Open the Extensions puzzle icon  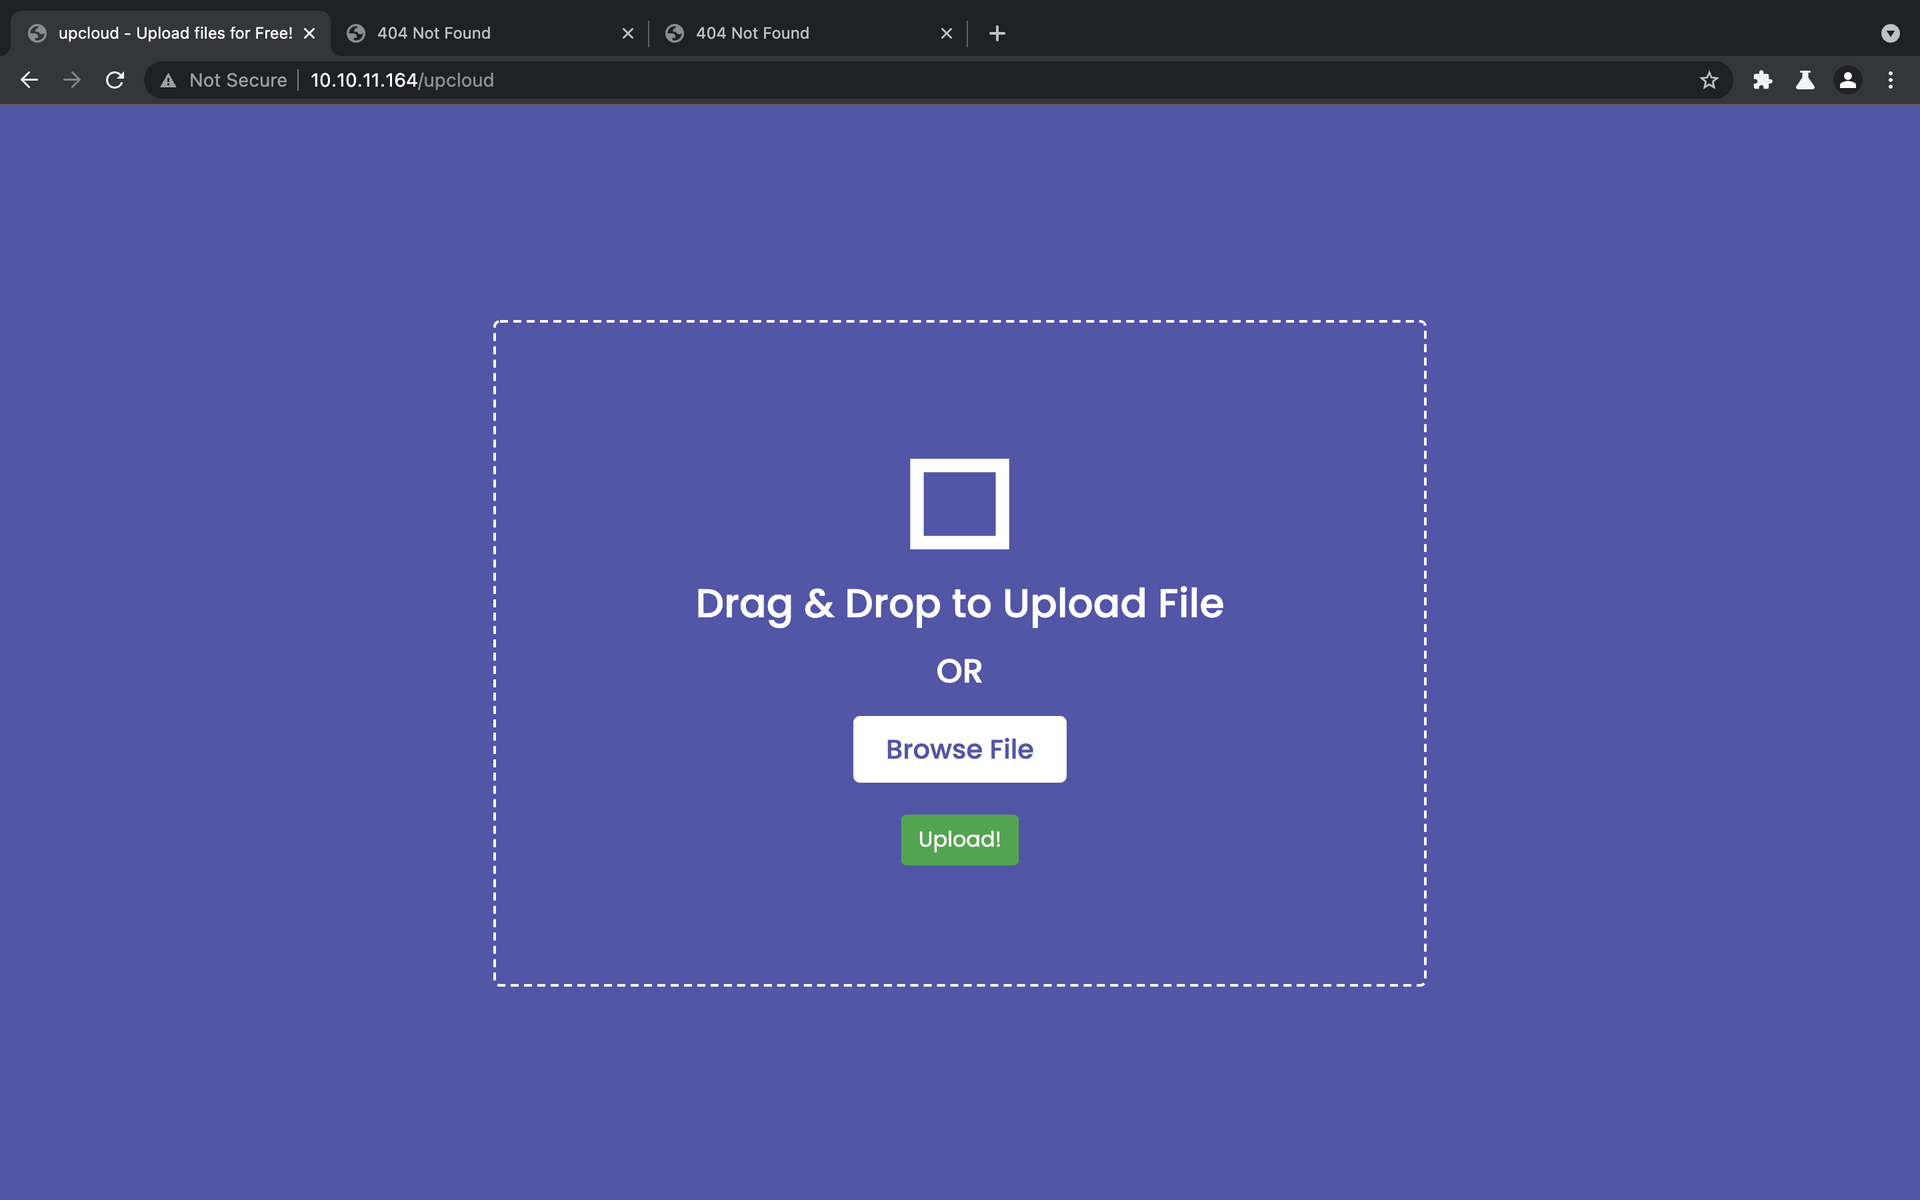(1762, 80)
